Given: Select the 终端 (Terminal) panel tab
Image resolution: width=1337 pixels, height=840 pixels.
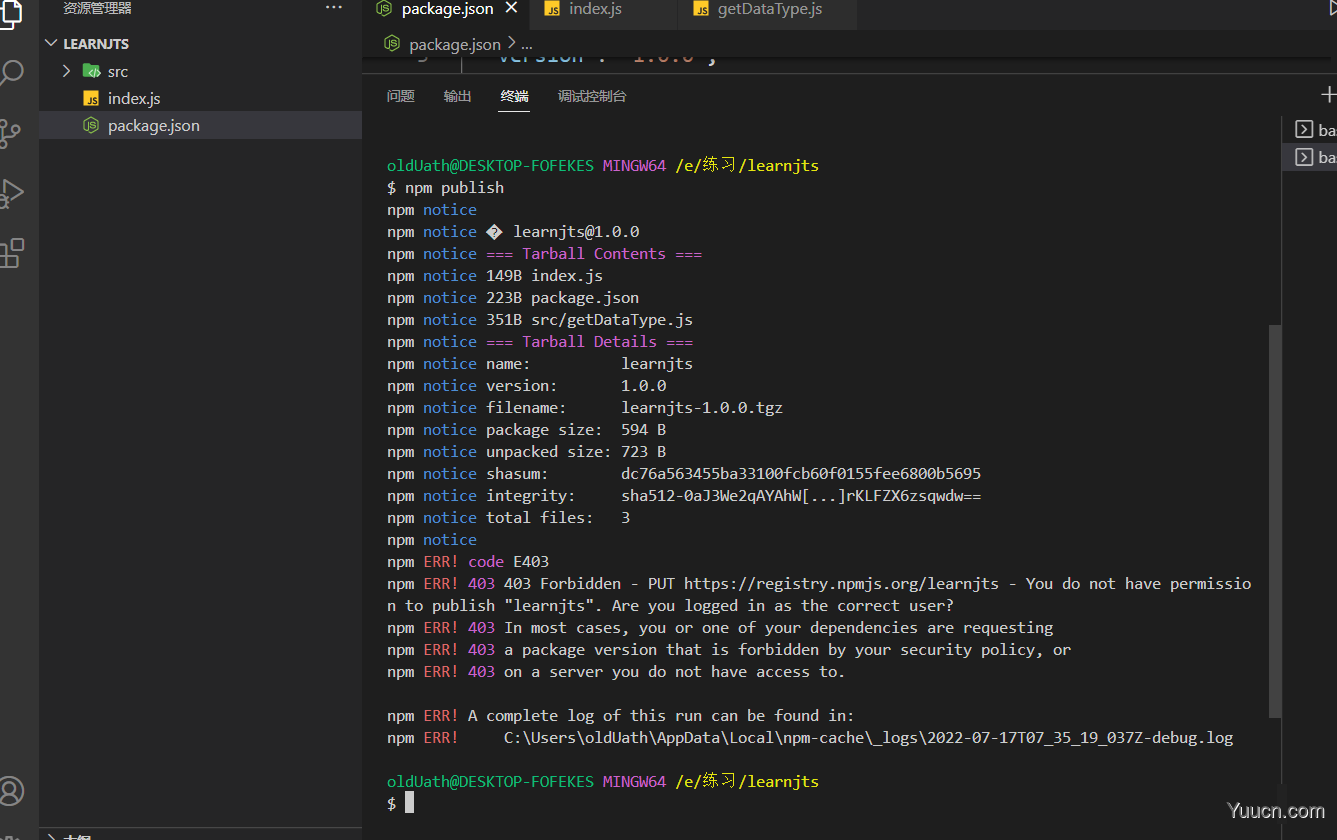Looking at the screenshot, I should click(x=515, y=96).
